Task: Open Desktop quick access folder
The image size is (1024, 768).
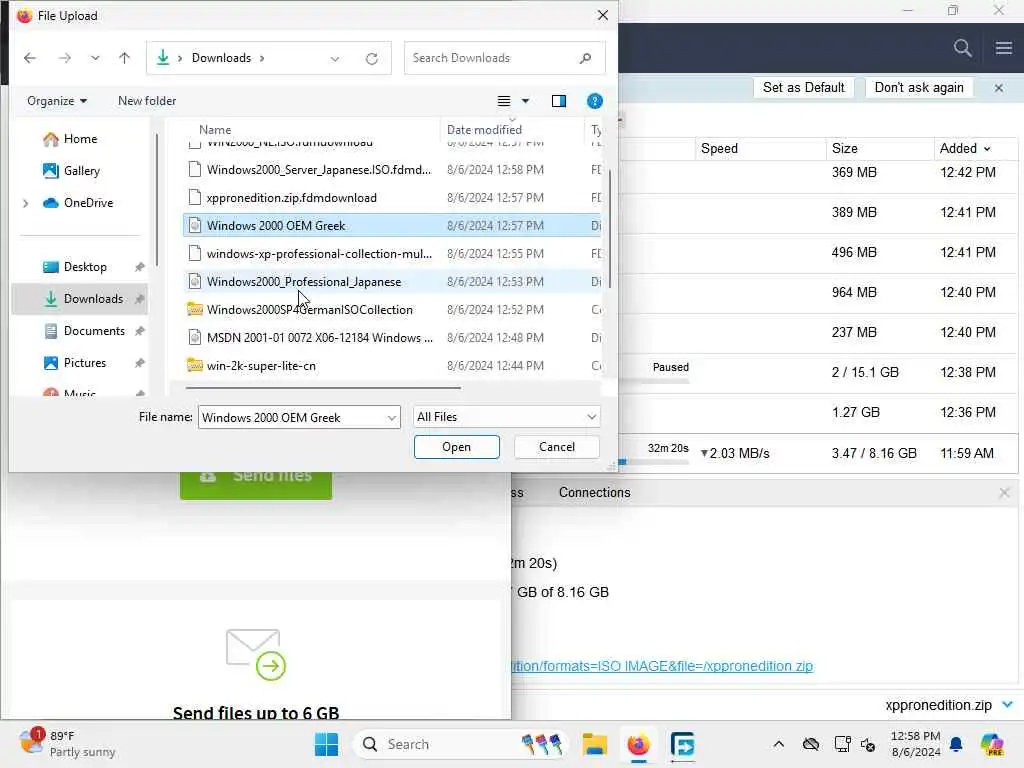Action: (x=85, y=267)
